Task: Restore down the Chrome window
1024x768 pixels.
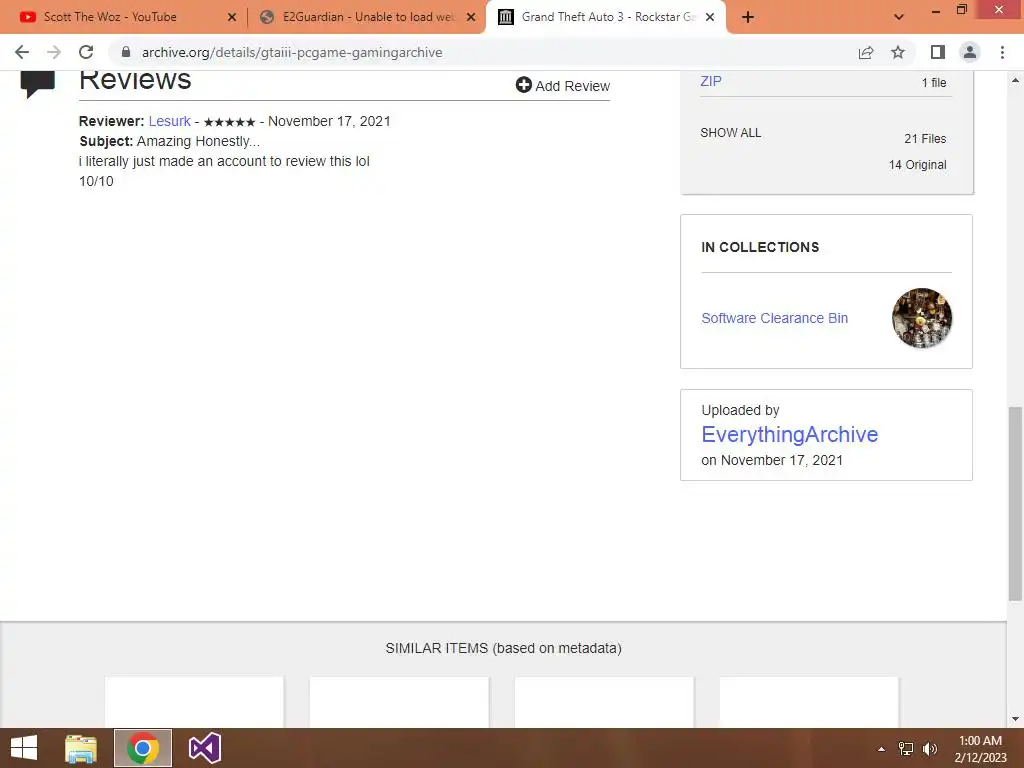Action: [x=961, y=10]
